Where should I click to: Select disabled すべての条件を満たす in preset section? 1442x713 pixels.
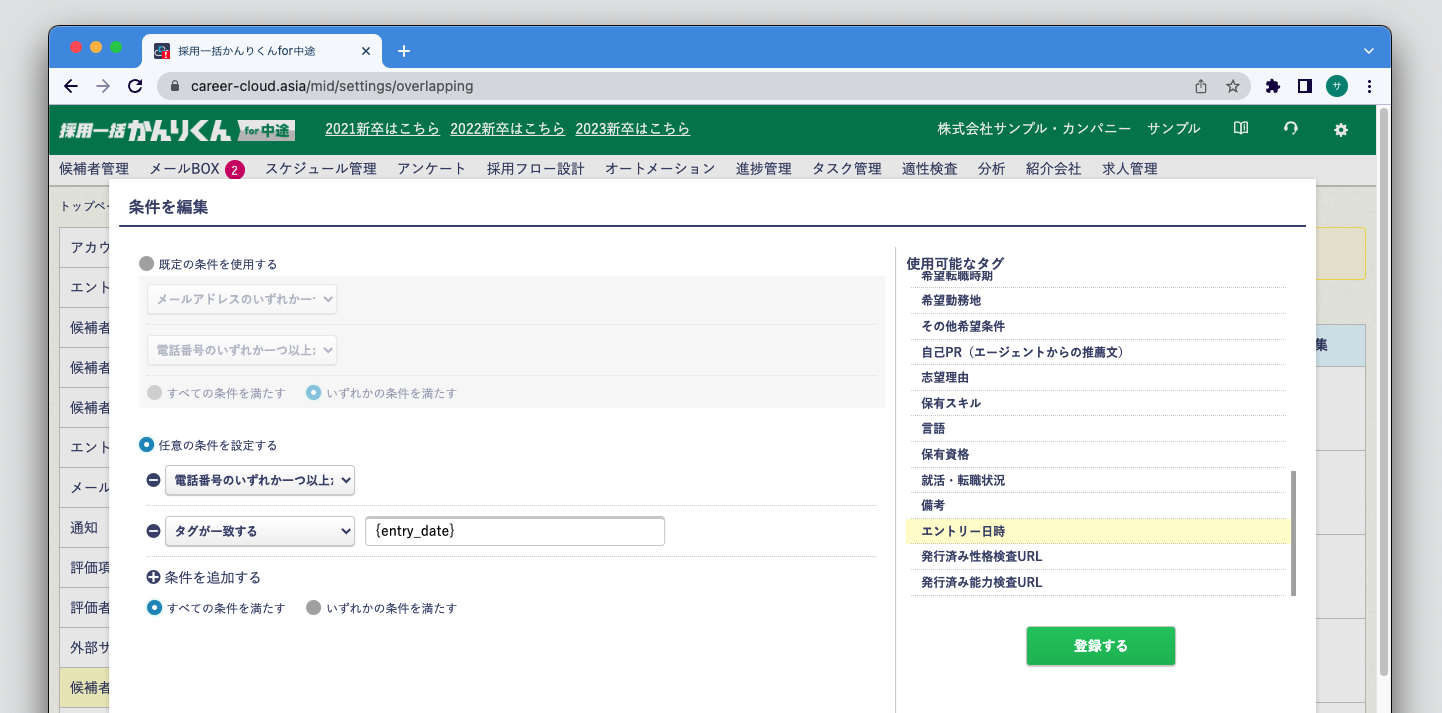click(154, 393)
